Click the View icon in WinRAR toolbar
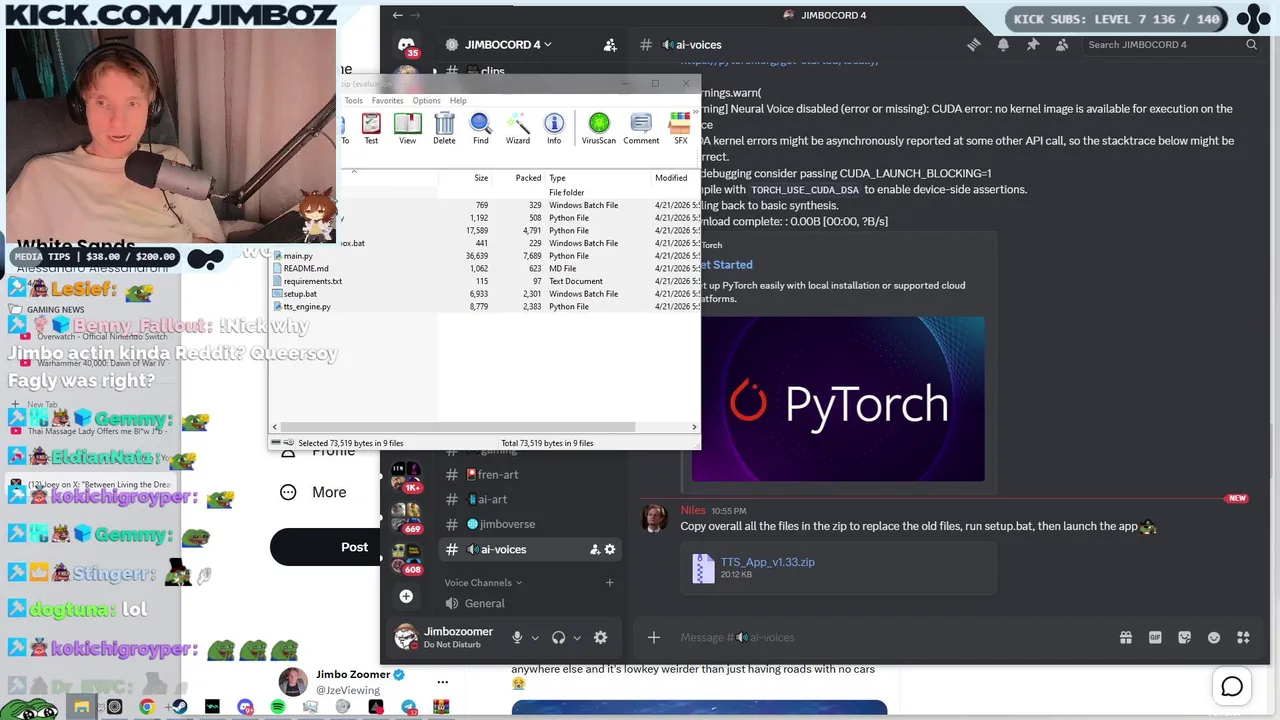Viewport: 1280px width, 720px height. pos(407,128)
